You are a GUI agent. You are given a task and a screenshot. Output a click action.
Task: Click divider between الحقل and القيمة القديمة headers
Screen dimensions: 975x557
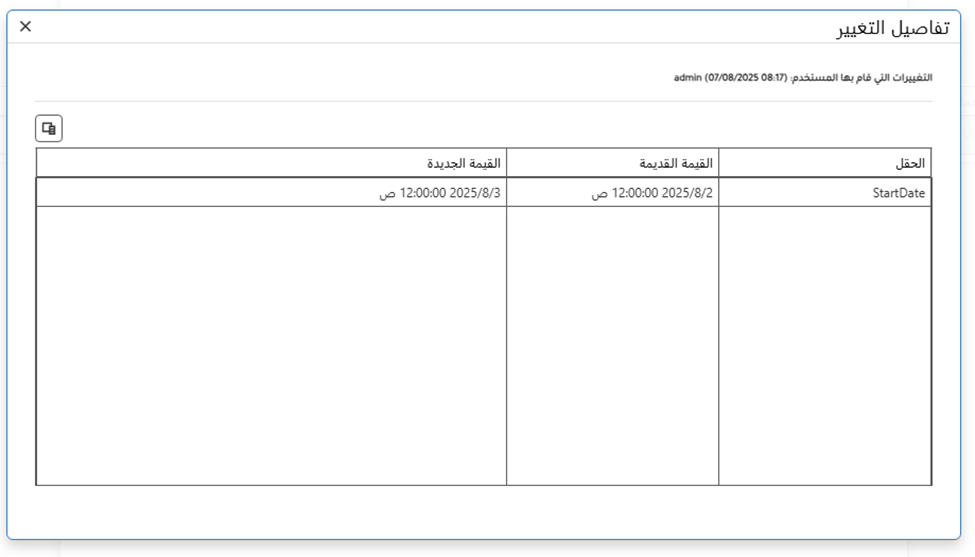[x=719, y=163]
